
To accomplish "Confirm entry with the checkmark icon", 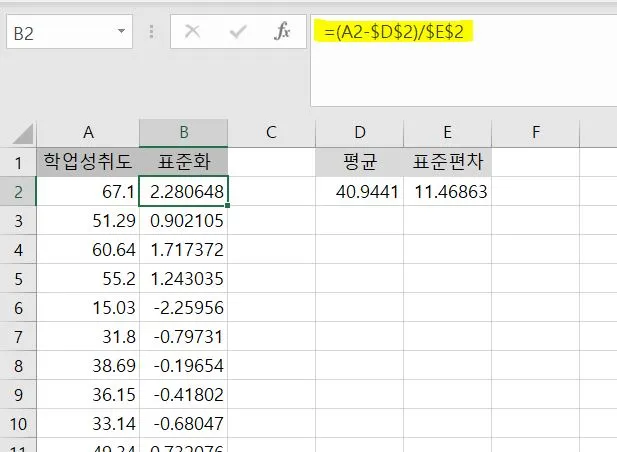I will (x=238, y=31).
